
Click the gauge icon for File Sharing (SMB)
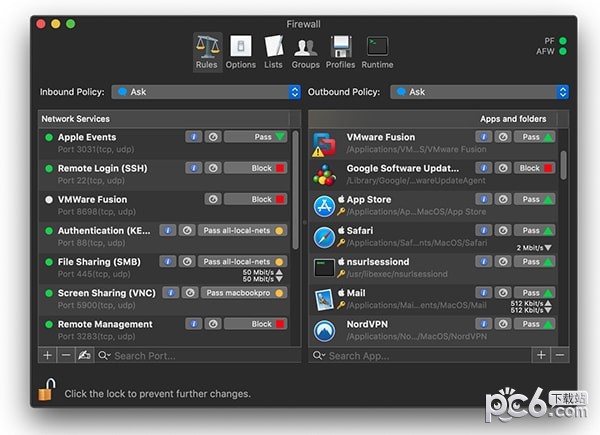(x=187, y=262)
